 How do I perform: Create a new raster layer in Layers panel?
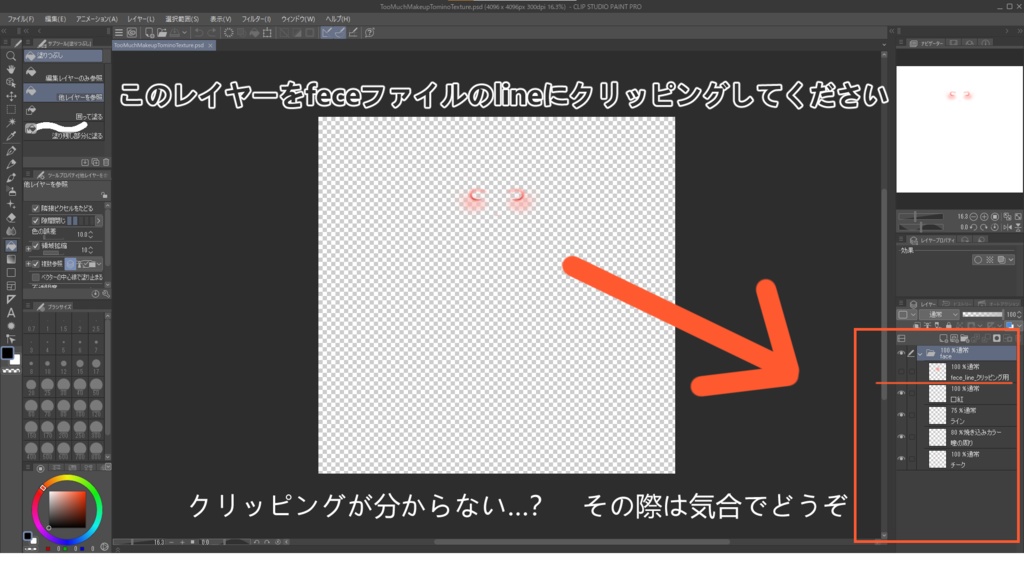click(x=943, y=336)
